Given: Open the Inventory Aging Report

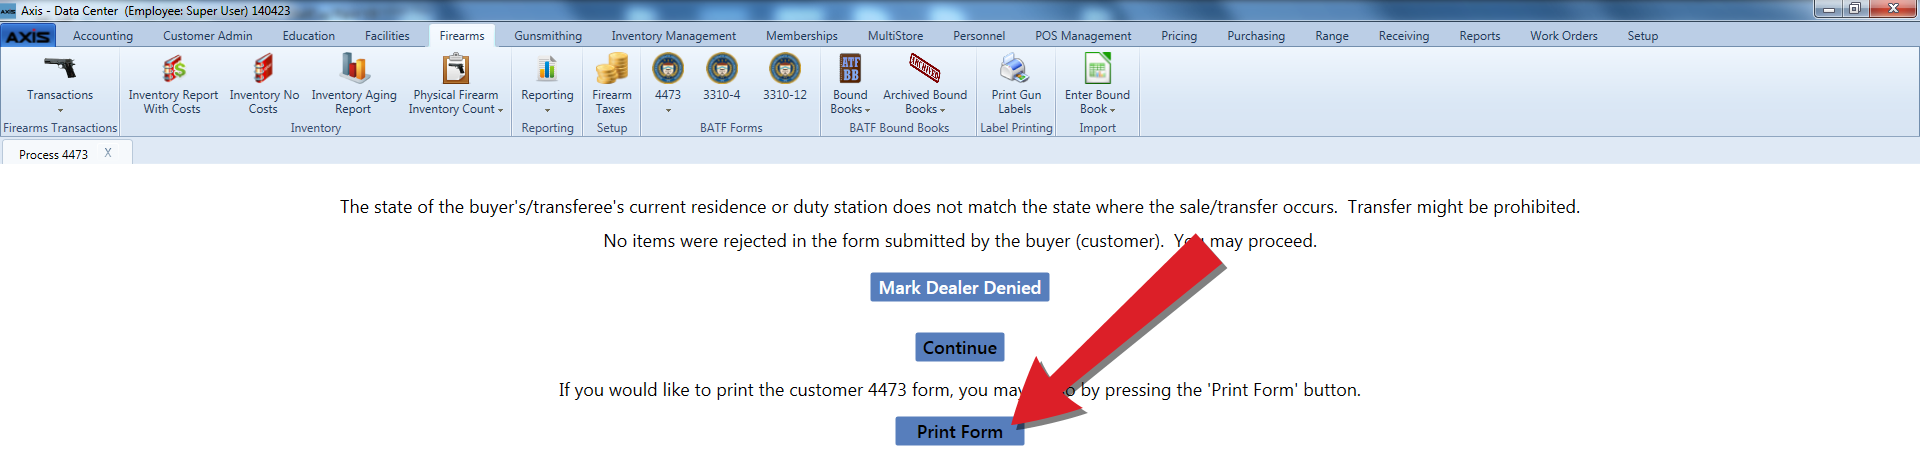Looking at the screenshot, I should [x=354, y=84].
